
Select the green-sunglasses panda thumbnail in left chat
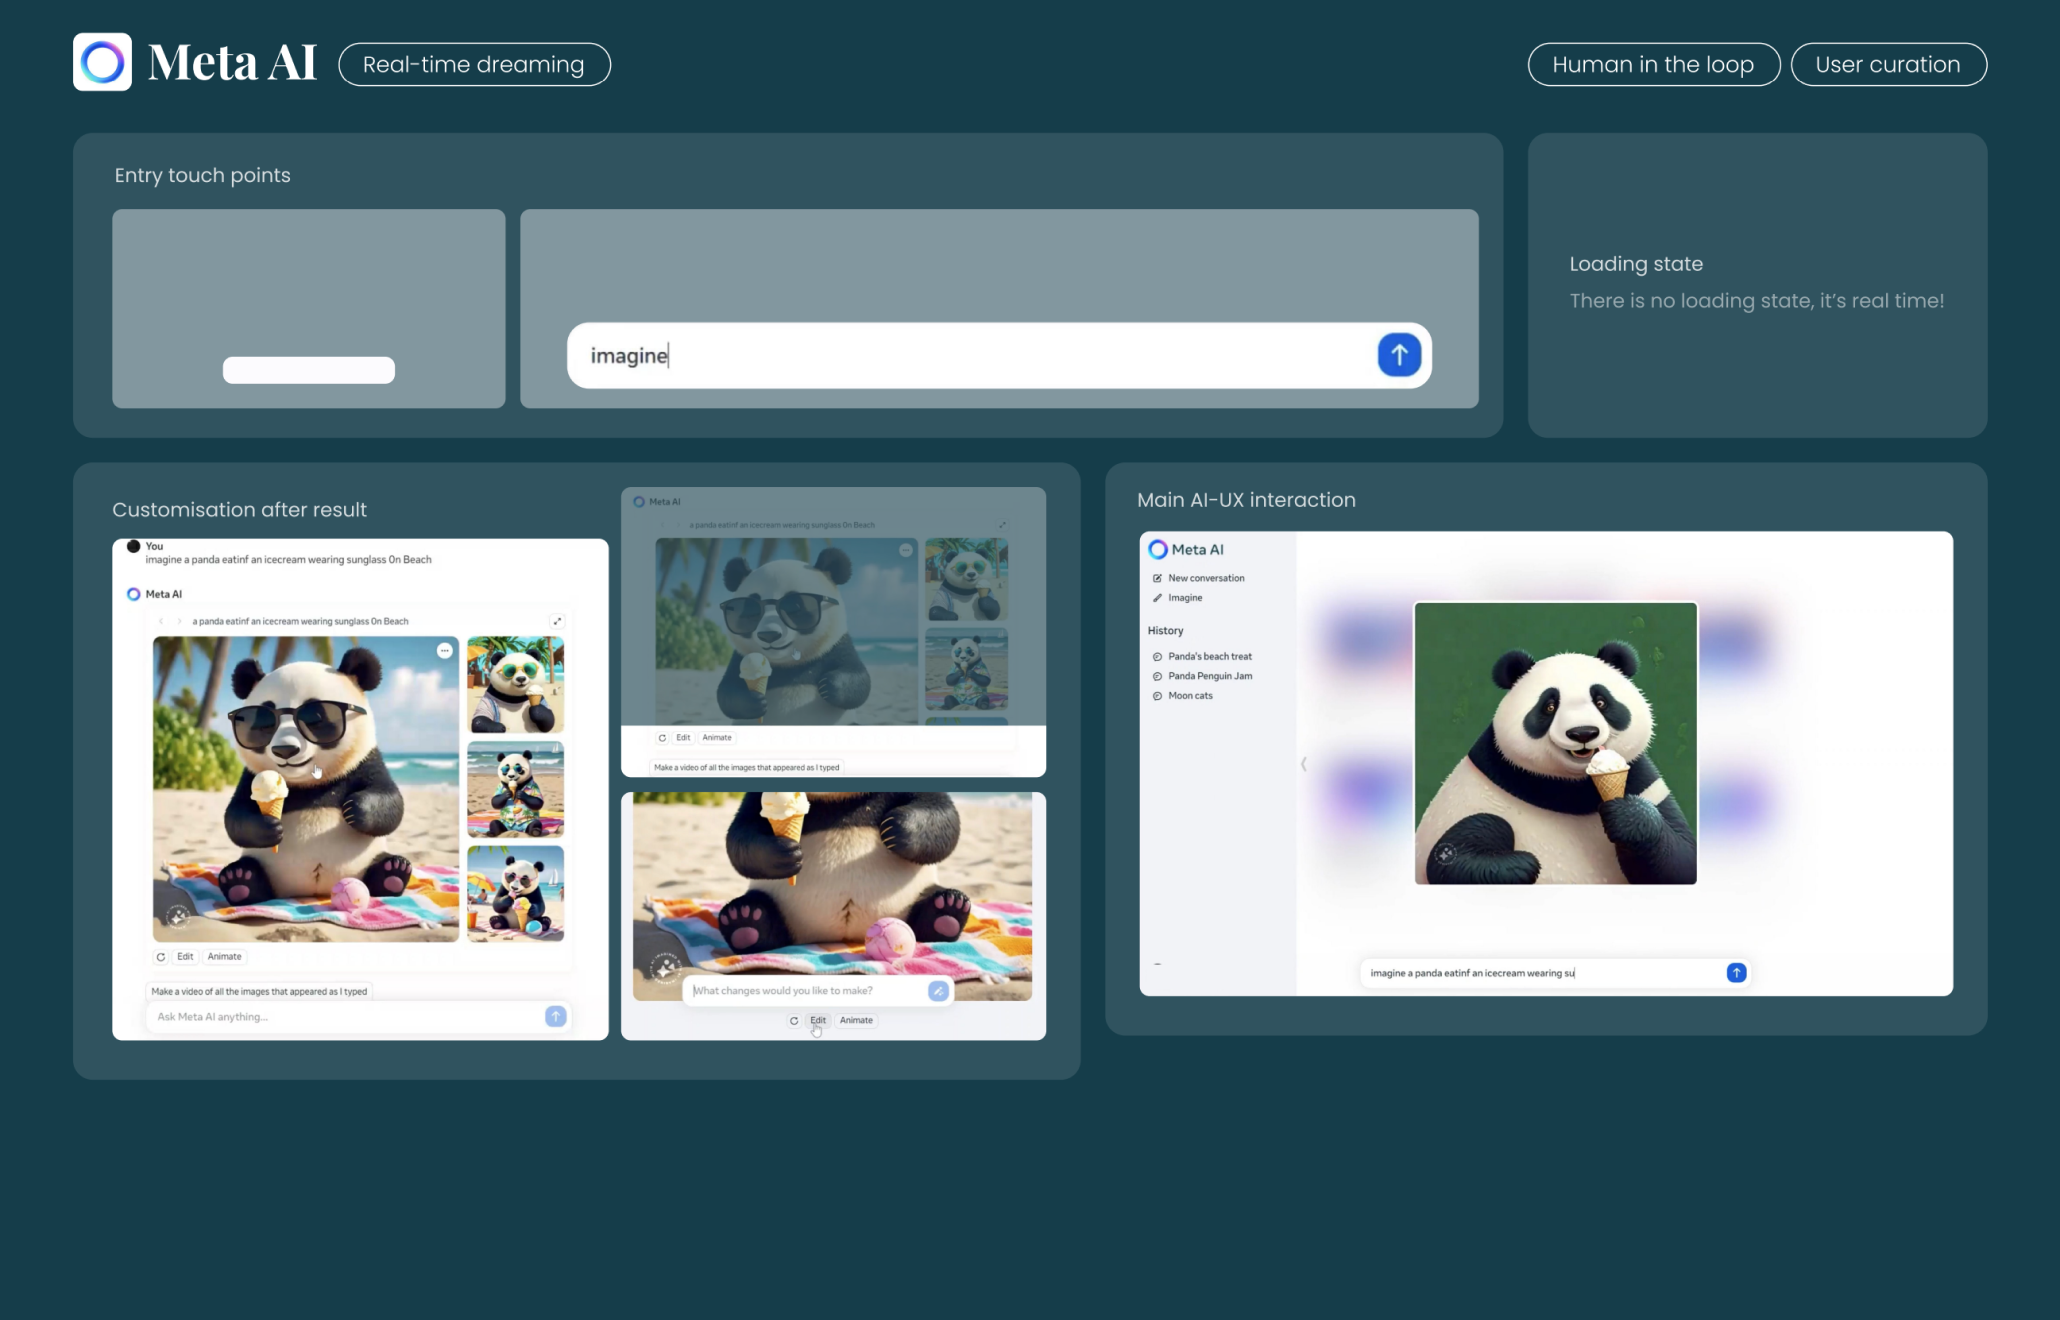tap(515, 685)
